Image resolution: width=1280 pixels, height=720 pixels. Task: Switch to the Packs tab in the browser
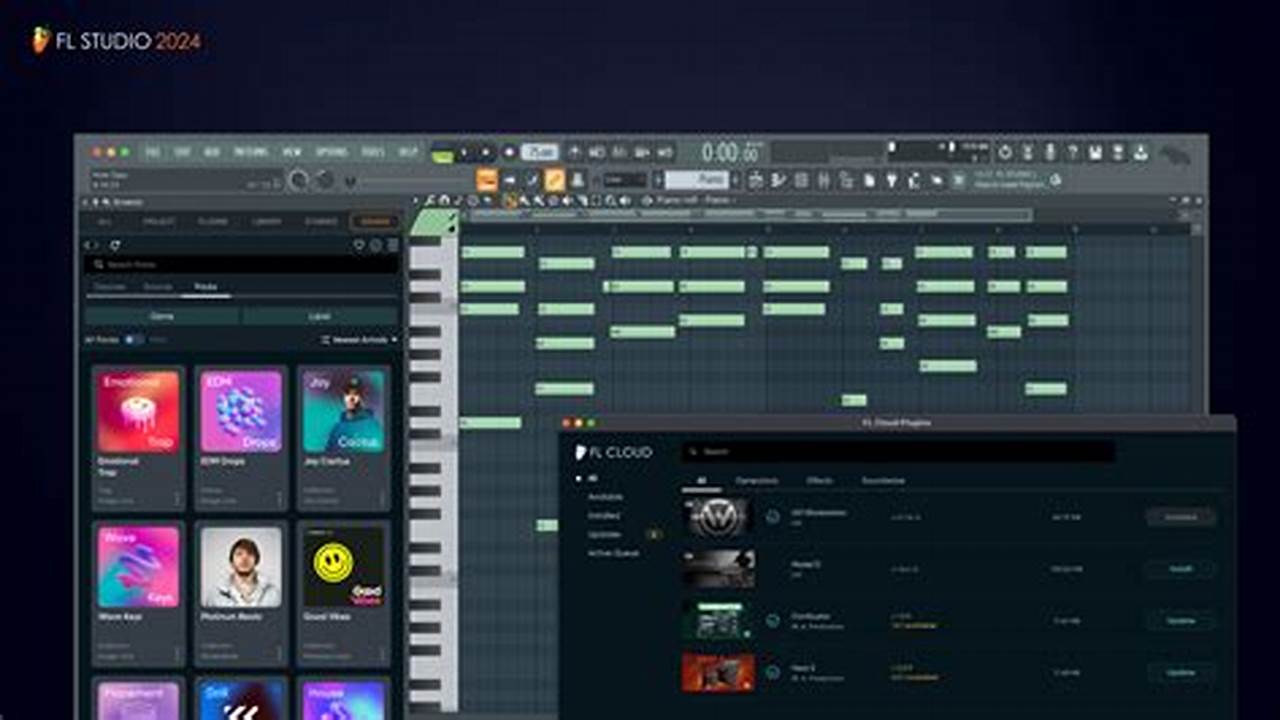206,286
